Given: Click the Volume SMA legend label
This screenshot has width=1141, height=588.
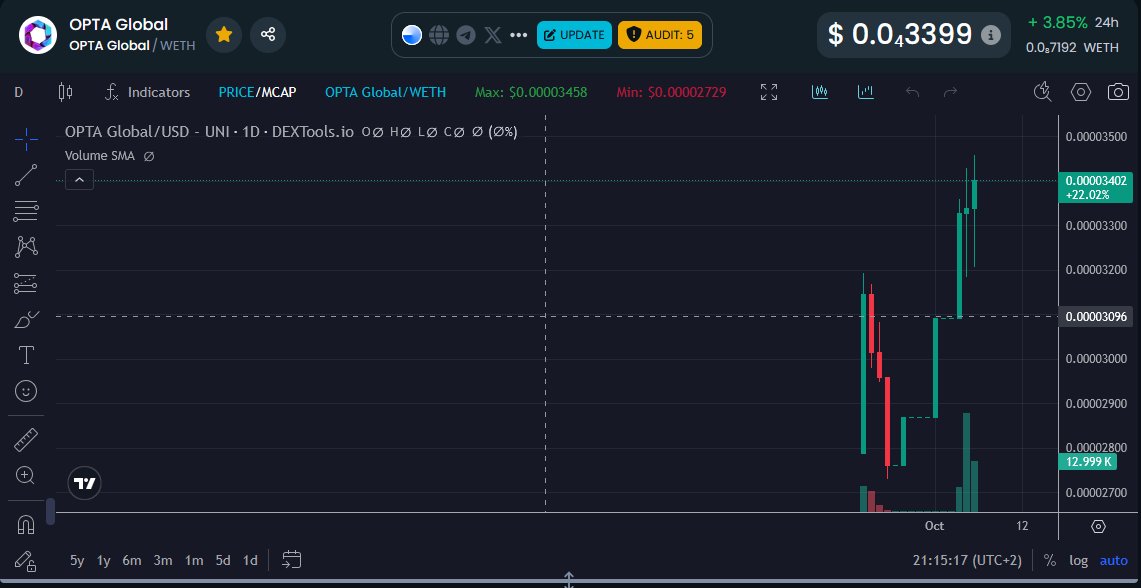Looking at the screenshot, I should [100, 156].
